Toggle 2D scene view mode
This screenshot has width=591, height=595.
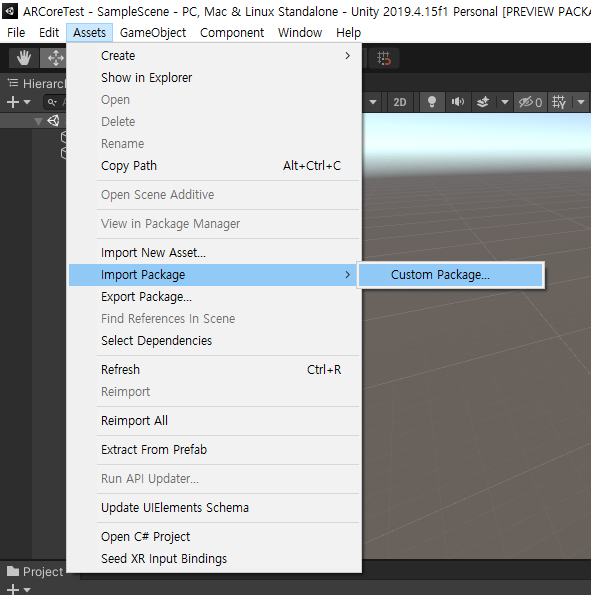pos(400,102)
